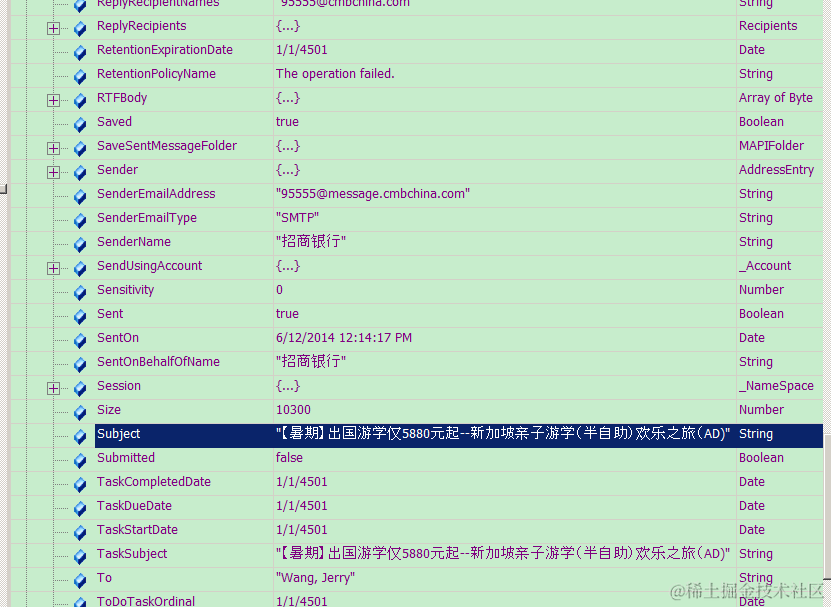Select the RetentionExpirationDate property name

click(x=165, y=50)
